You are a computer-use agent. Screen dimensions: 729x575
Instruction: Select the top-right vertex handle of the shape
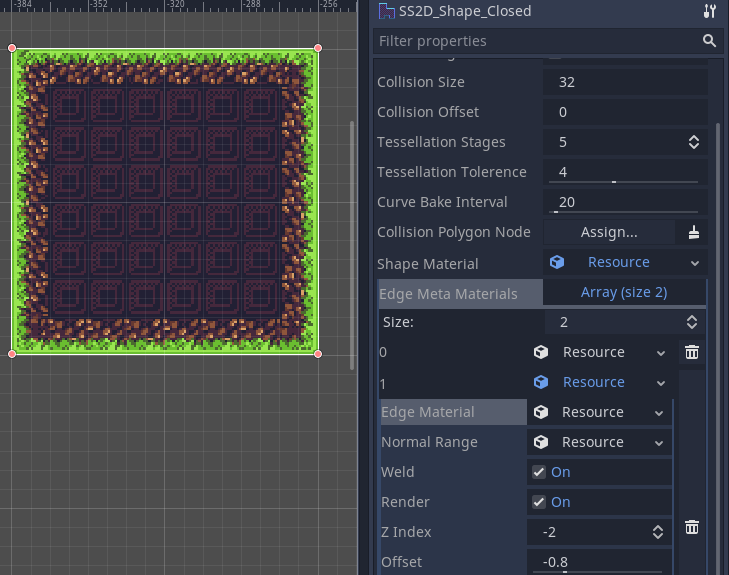(x=318, y=48)
